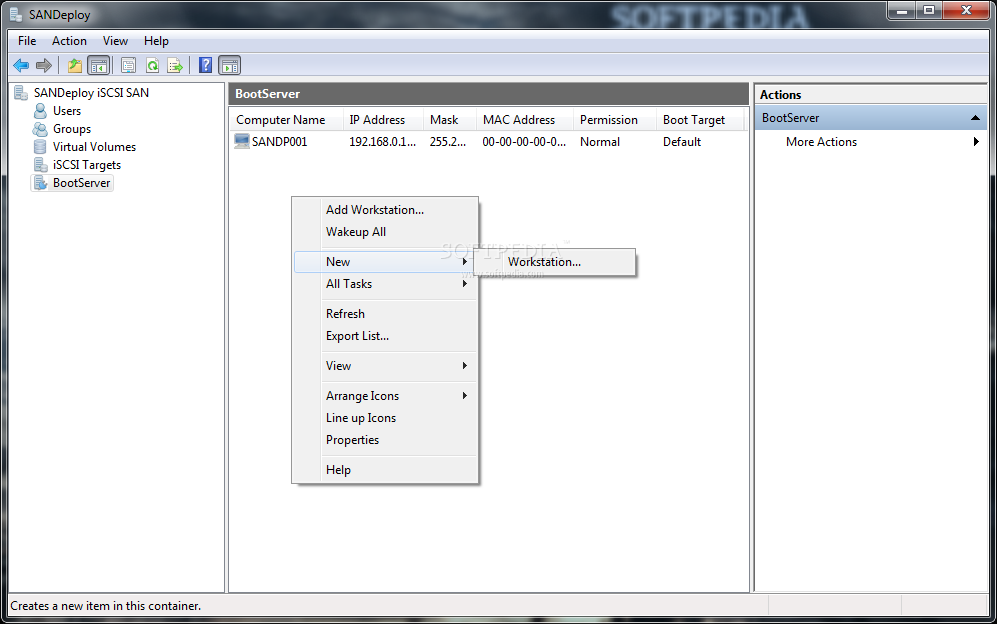Click the SANDP001 computer icon
The height and width of the screenshot is (624, 997).
[242, 141]
